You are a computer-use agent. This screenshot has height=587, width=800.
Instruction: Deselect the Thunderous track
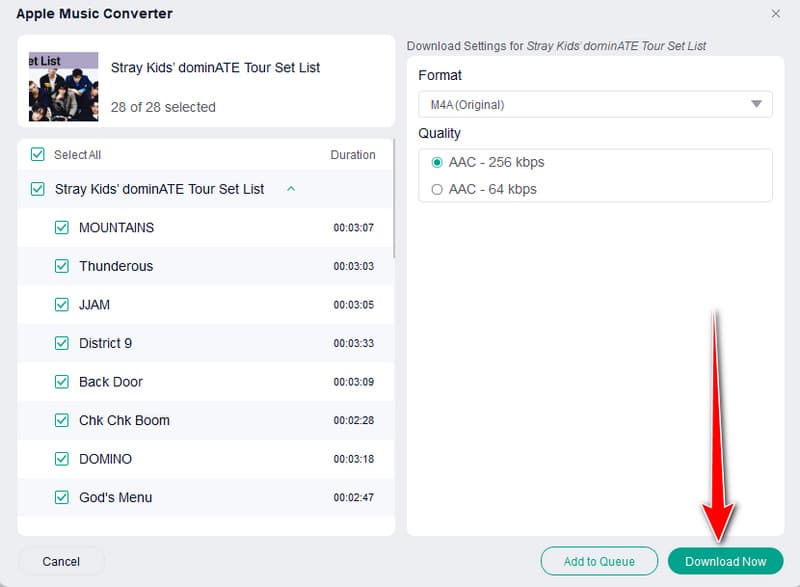click(61, 266)
